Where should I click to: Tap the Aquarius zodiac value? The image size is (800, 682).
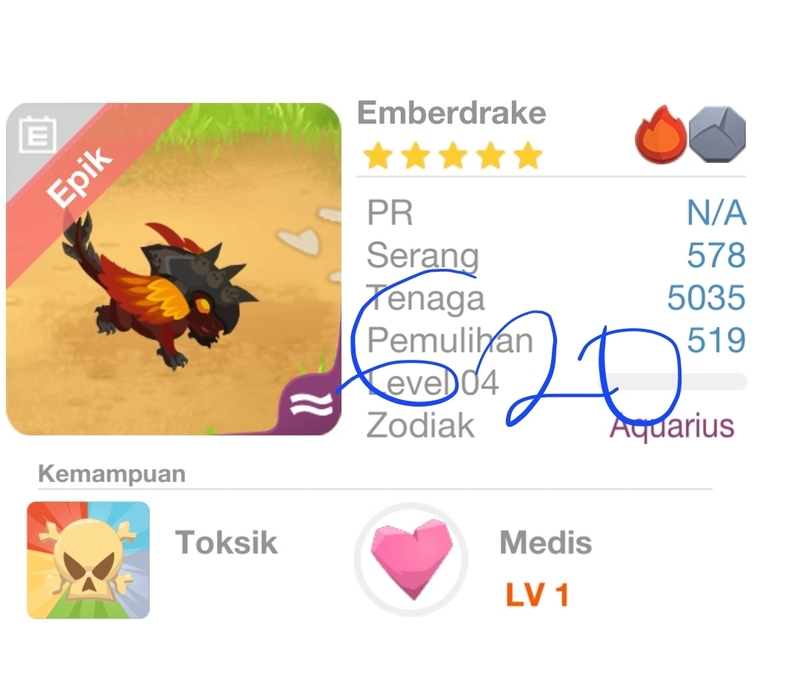point(672,426)
